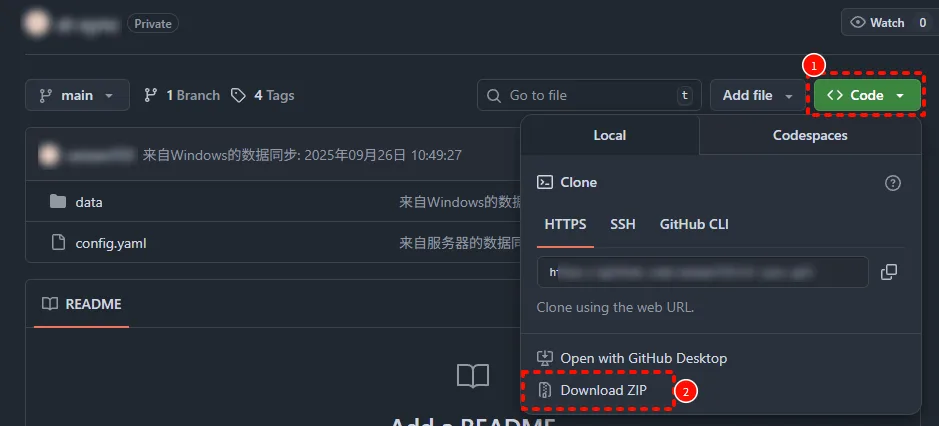Click the clone URL text field
Viewport: 939px width, 426px height.
pyautogui.click(x=702, y=272)
